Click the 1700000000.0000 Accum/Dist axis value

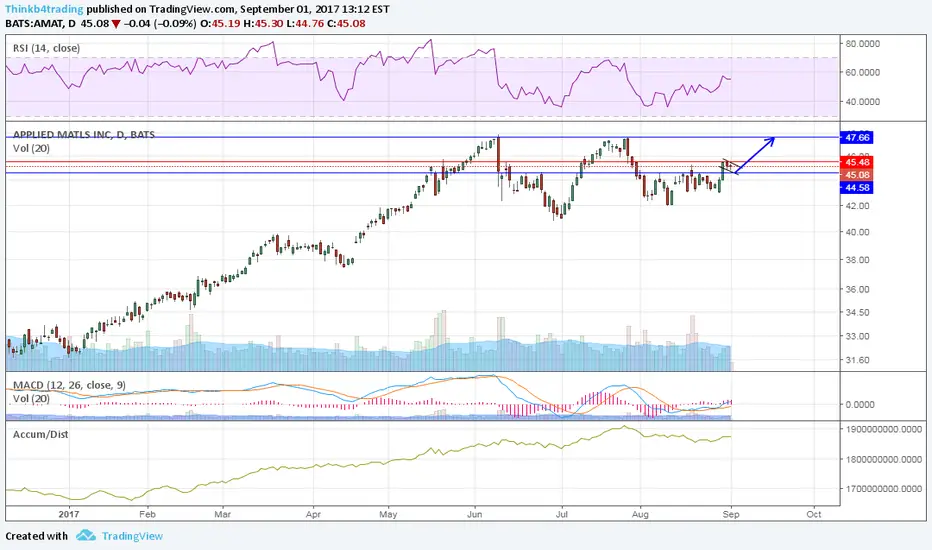(x=883, y=489)
